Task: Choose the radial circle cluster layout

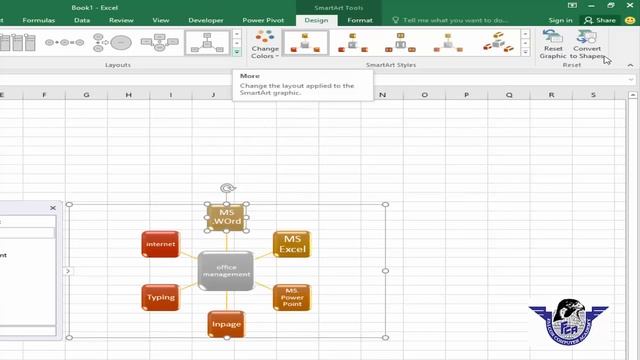Action: [112, 42]
